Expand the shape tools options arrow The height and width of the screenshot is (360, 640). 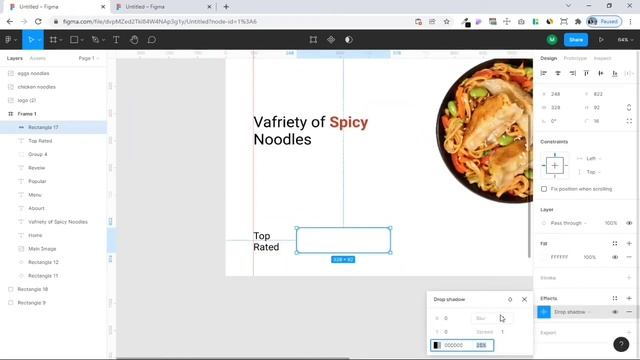click(x=82, y=40)
